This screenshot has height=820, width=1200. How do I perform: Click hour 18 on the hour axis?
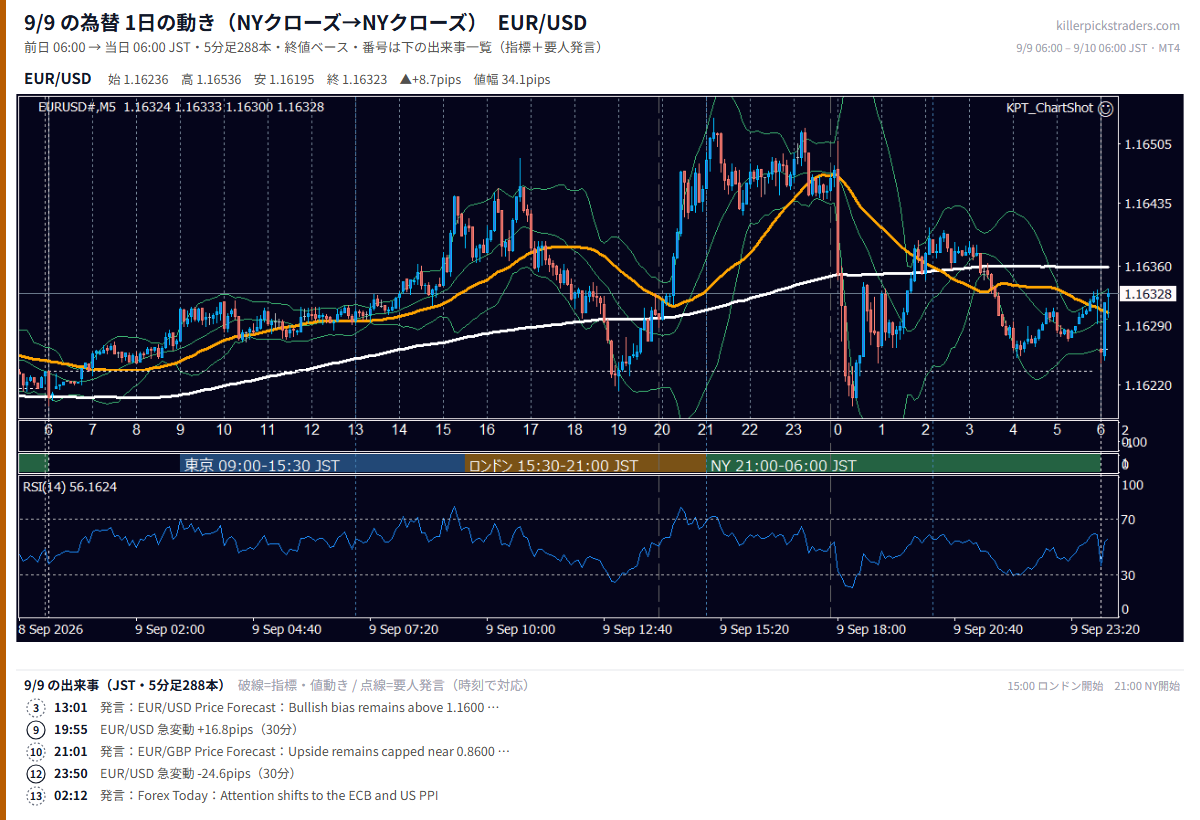[x=574, y=430]
